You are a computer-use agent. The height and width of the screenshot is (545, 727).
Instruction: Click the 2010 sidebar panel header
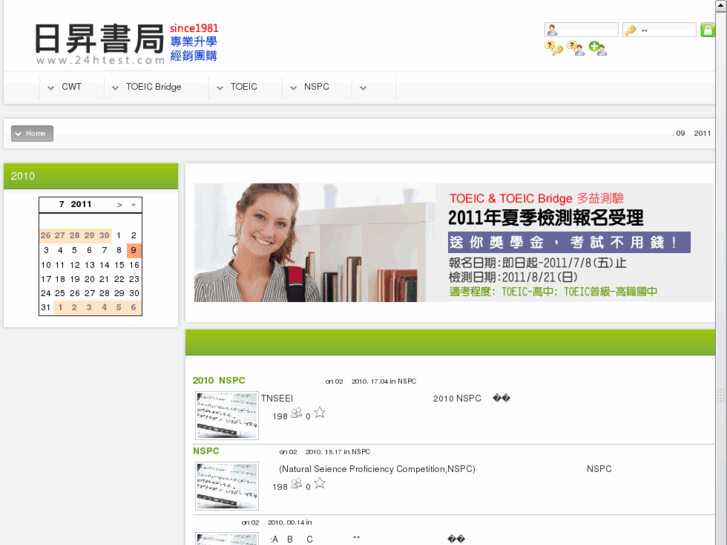[x=91, y=176]
